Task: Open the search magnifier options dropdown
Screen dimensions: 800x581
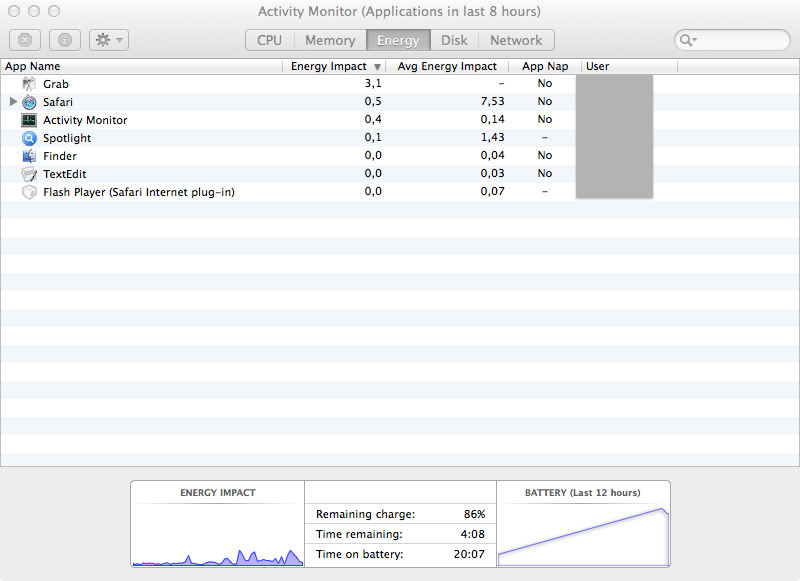Action: [x=688, y=40]
